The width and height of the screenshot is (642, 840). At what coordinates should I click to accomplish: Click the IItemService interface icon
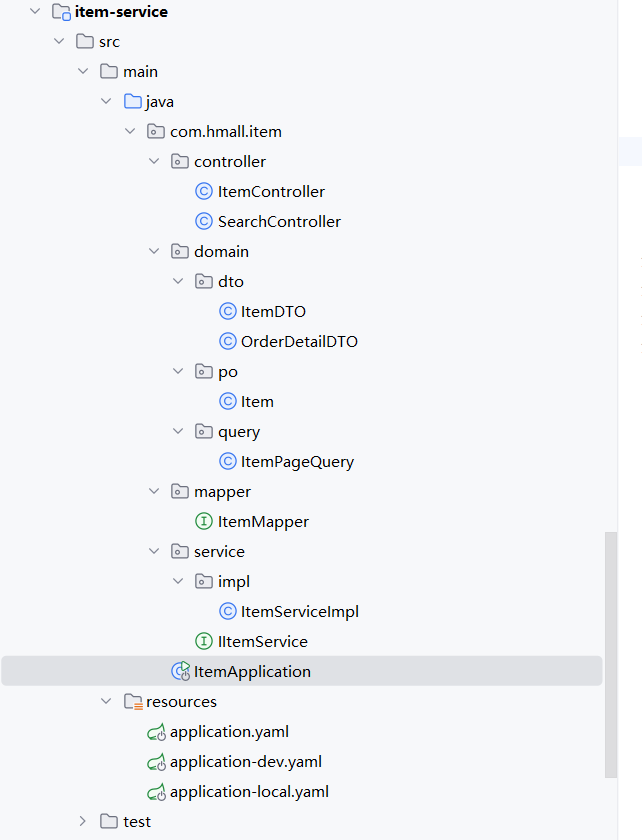coord(204,641)
